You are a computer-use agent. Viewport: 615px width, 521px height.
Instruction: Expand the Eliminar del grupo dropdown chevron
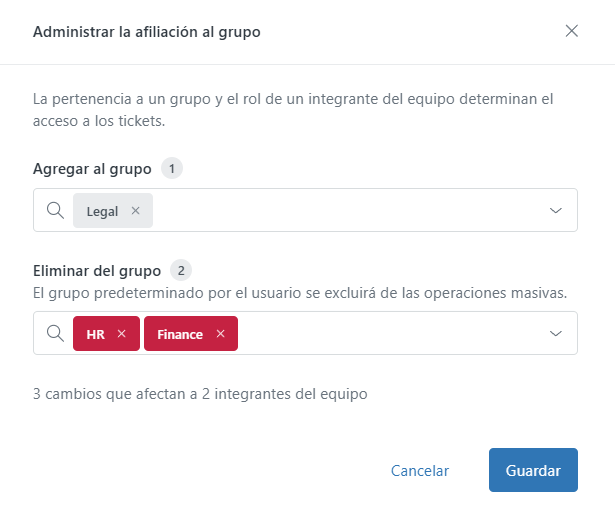pos(555,333)
